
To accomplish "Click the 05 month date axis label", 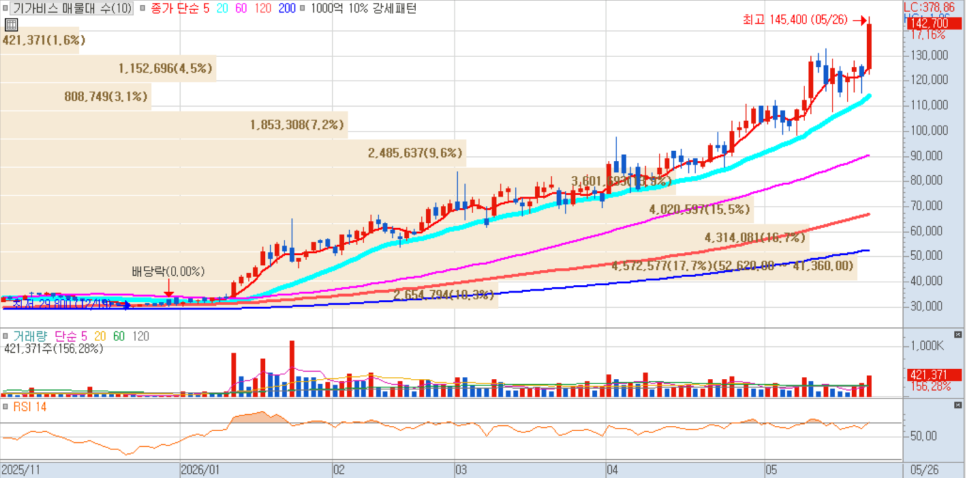I will [x=771, y=470].
